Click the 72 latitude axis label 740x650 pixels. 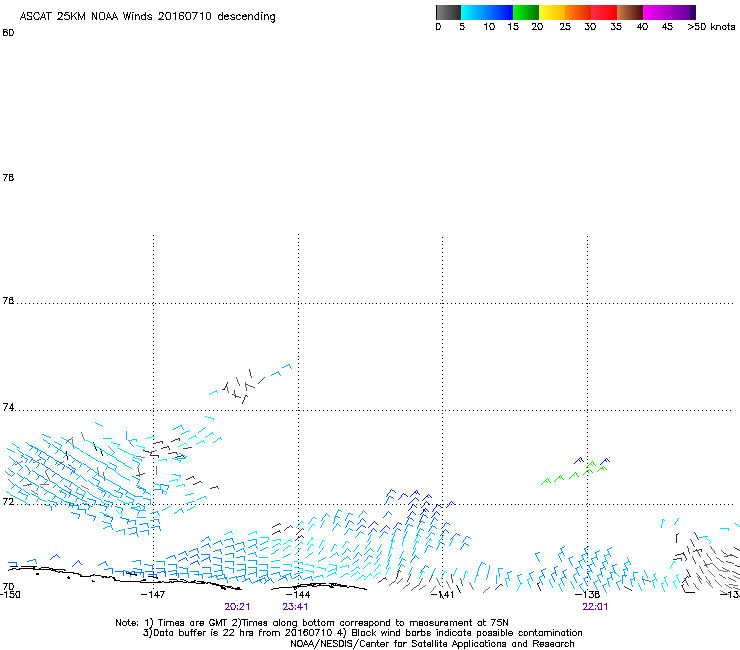(x=8, y=501)
